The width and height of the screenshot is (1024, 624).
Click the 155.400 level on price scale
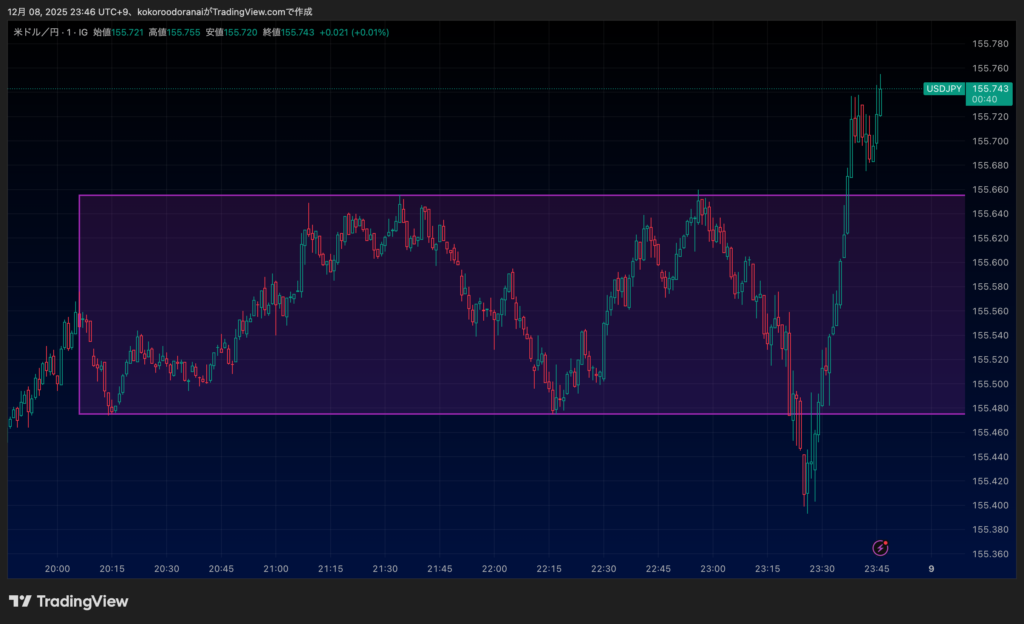pos(989,505)
